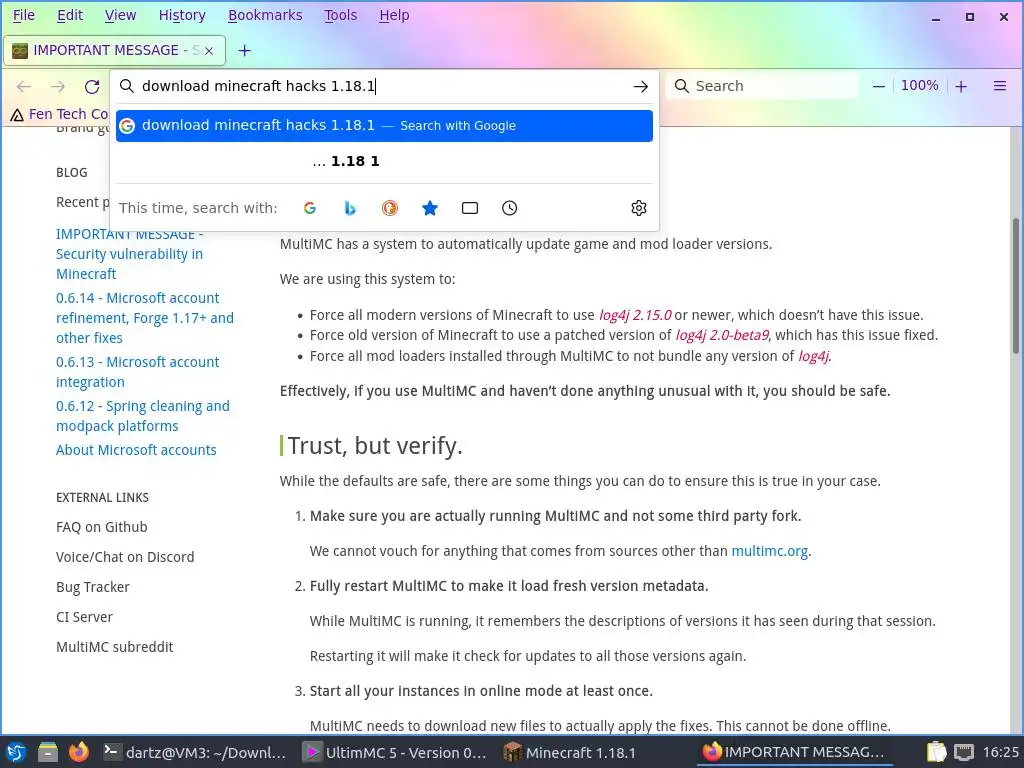Image resolution: width=1024 pixels, height=768 pixels.
Task: Click the Search box in toolbar
Action: [x=761, y=86]
